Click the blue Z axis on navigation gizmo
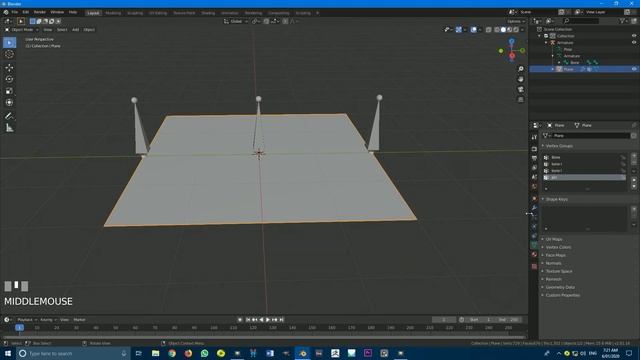Viewport: 640px width, 360px height. point(511,42)
